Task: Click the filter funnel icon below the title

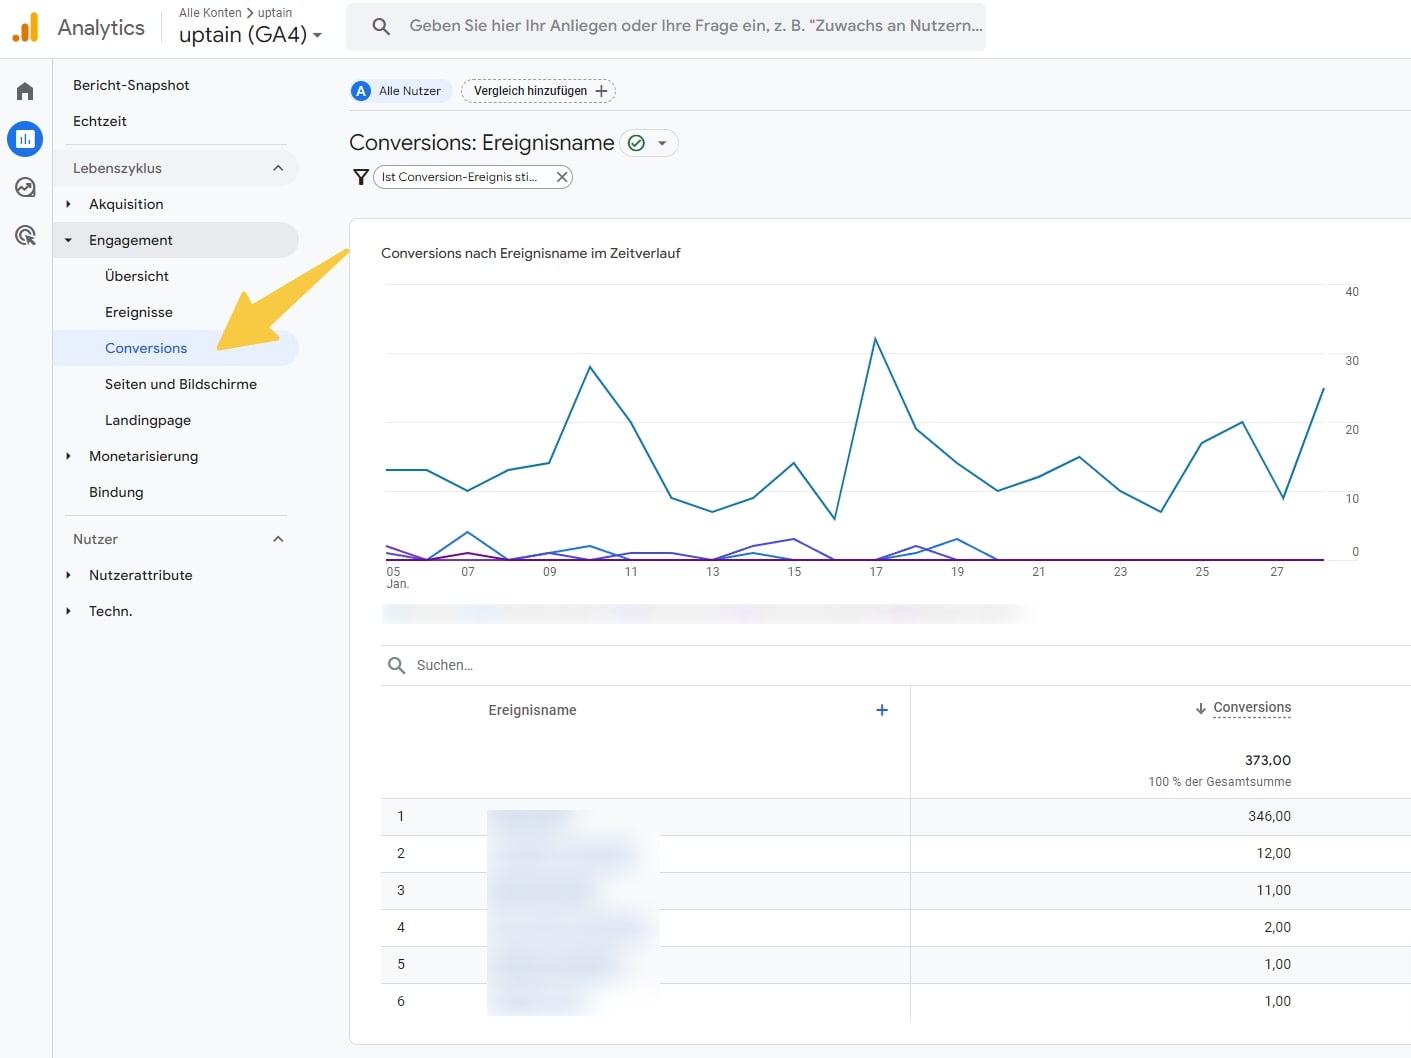Action: pyautogui.click(x=361, y=176)
